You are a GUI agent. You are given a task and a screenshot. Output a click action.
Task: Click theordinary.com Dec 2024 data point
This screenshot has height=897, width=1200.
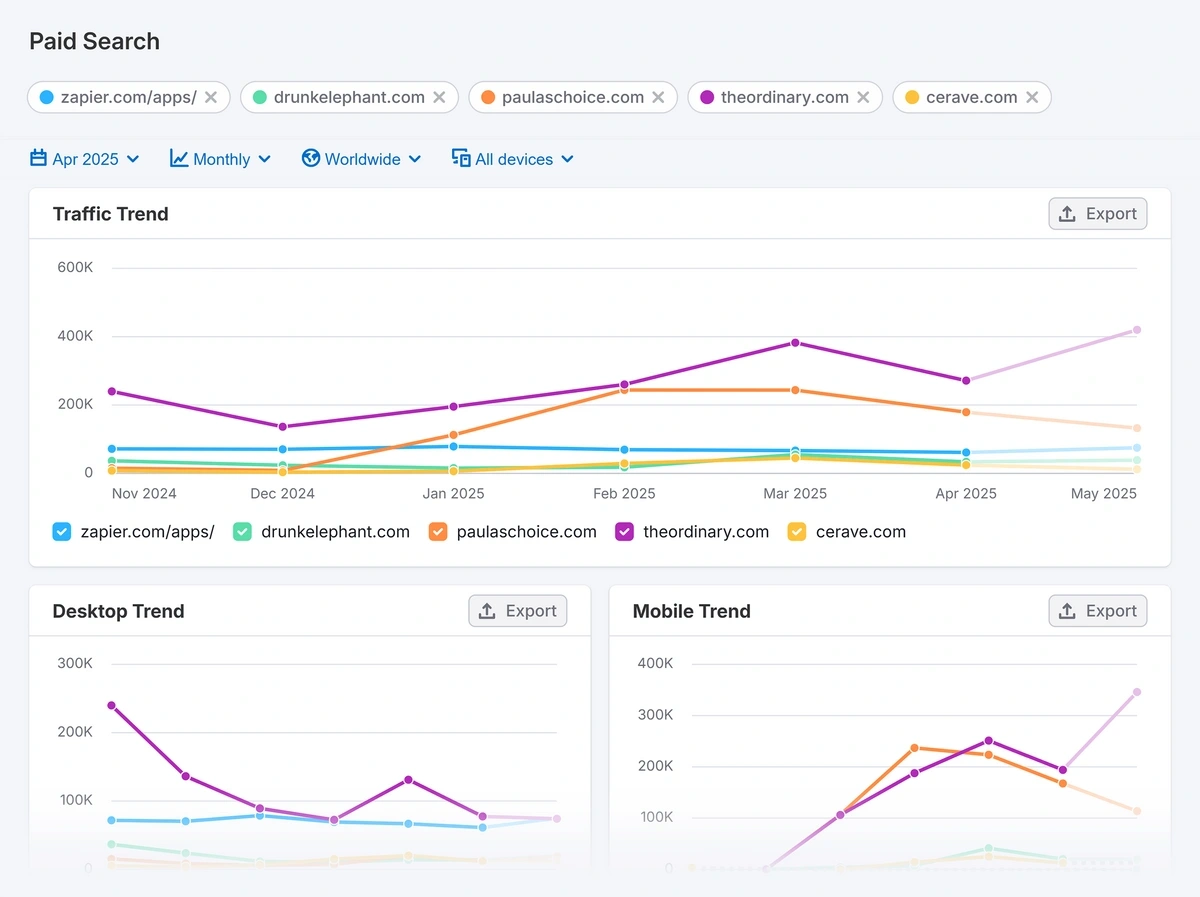tap(283, 427)
